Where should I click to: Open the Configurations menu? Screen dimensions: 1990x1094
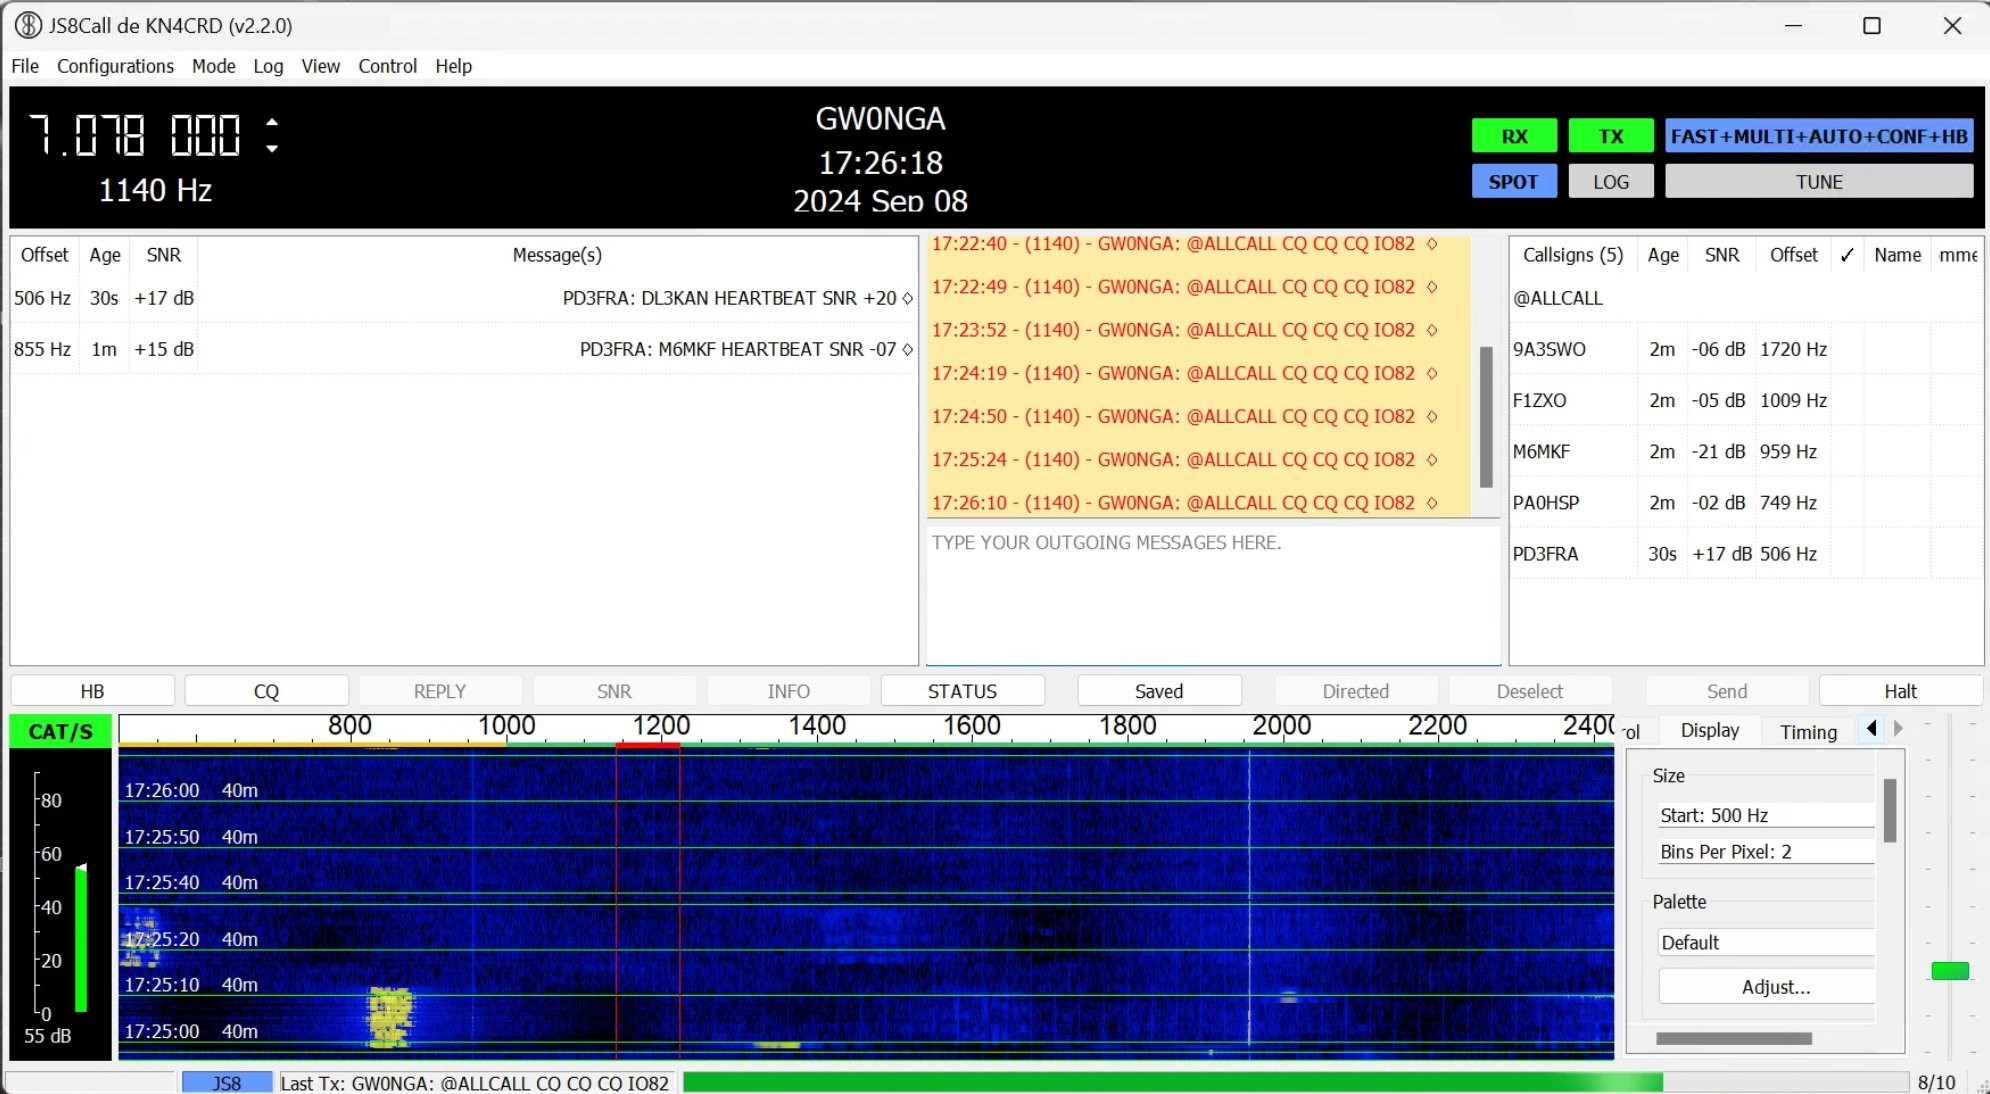pos(115,66)
